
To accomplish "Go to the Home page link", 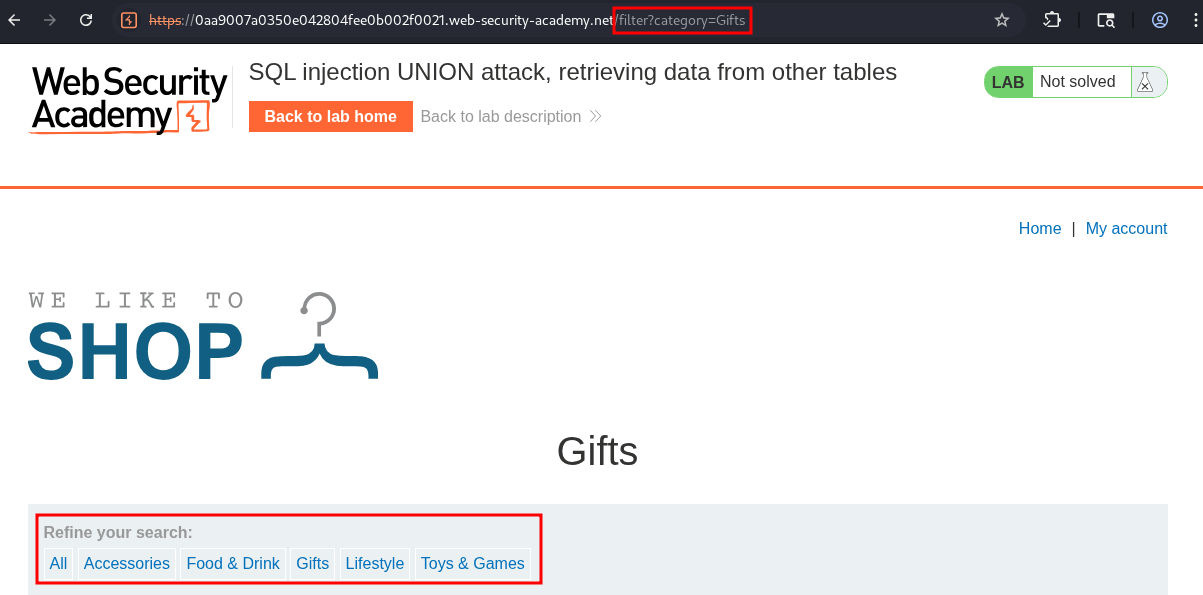I will click(1039, 229).
